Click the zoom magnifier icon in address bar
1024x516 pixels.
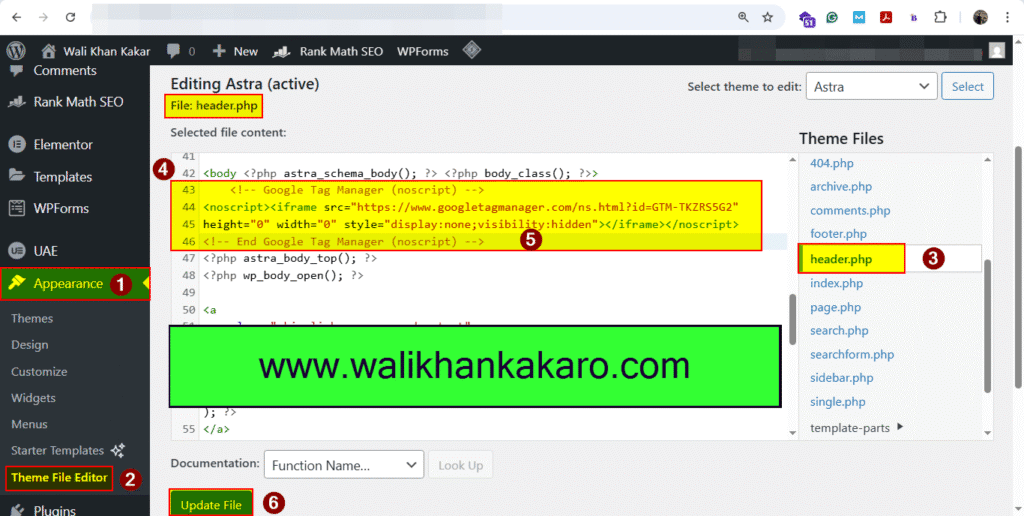pyautogui.click(x=743, y=18)
